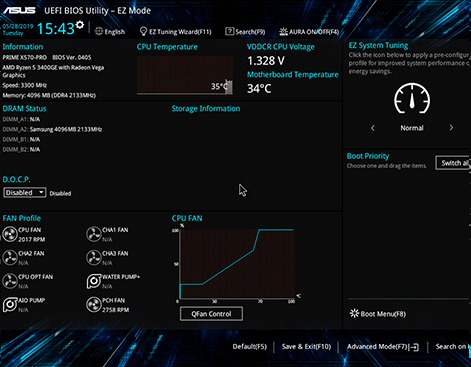Click the 2758 RPM PCH fan reading
The image size is (471, 367).
point(115,310)
